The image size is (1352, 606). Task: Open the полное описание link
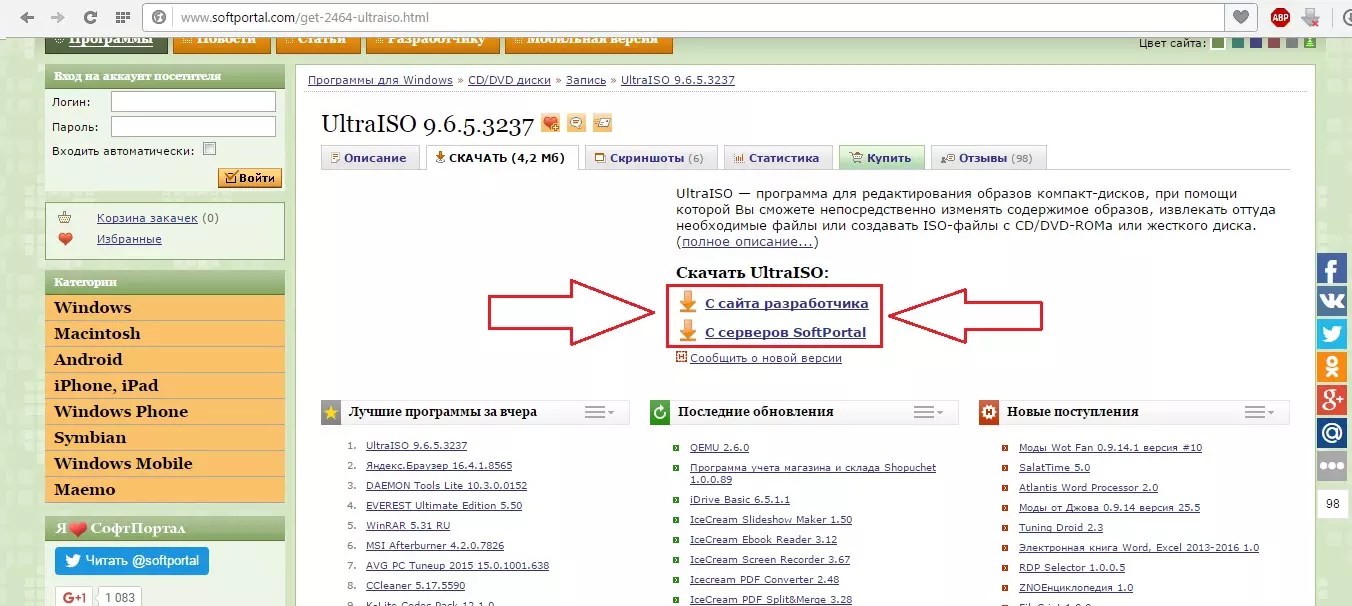(747, 241)
